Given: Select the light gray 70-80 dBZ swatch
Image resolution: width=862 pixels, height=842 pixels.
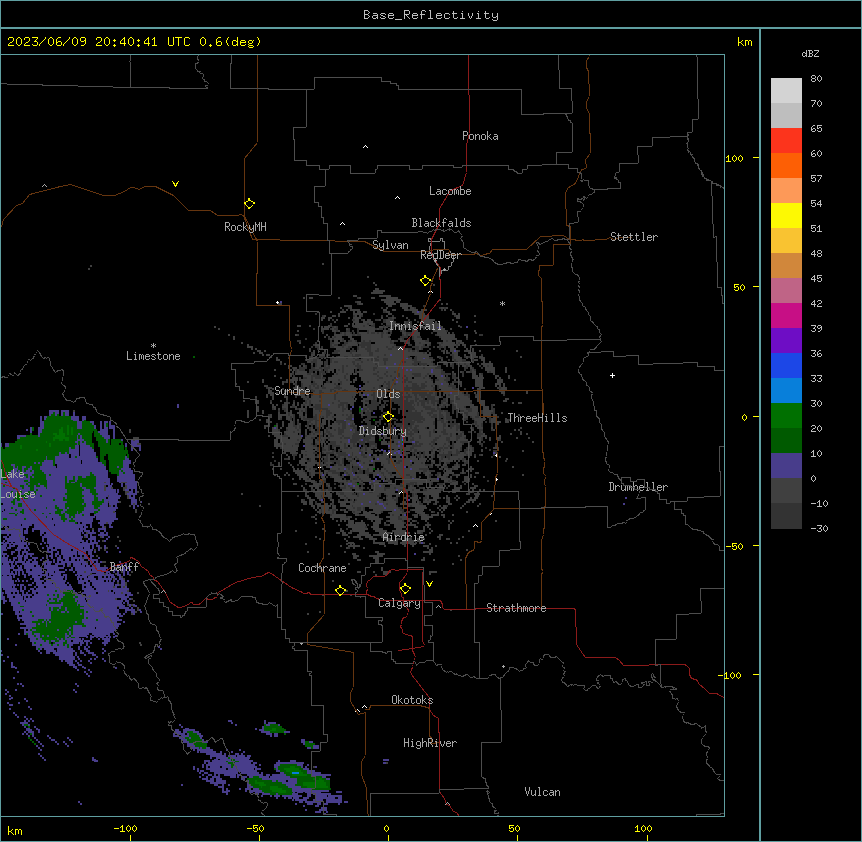Looking at the screenshot, I should [x=786, y=91].
